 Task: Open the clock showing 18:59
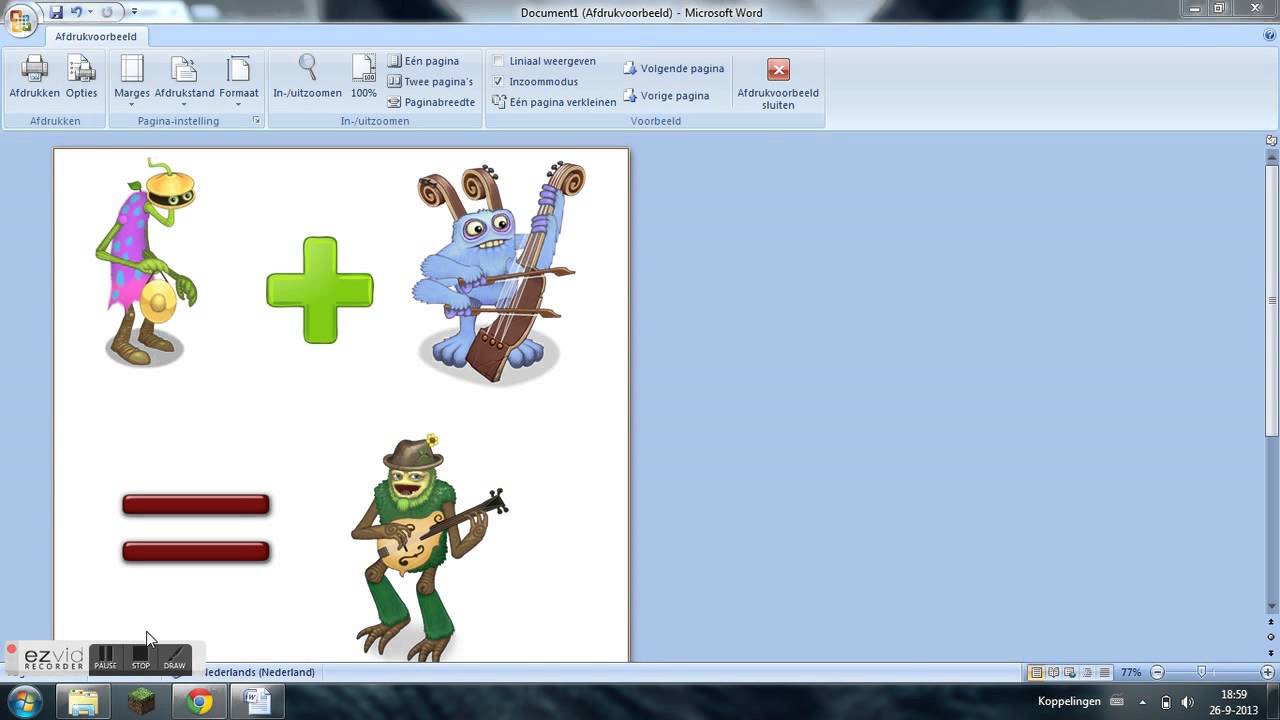coord(1234,702)
